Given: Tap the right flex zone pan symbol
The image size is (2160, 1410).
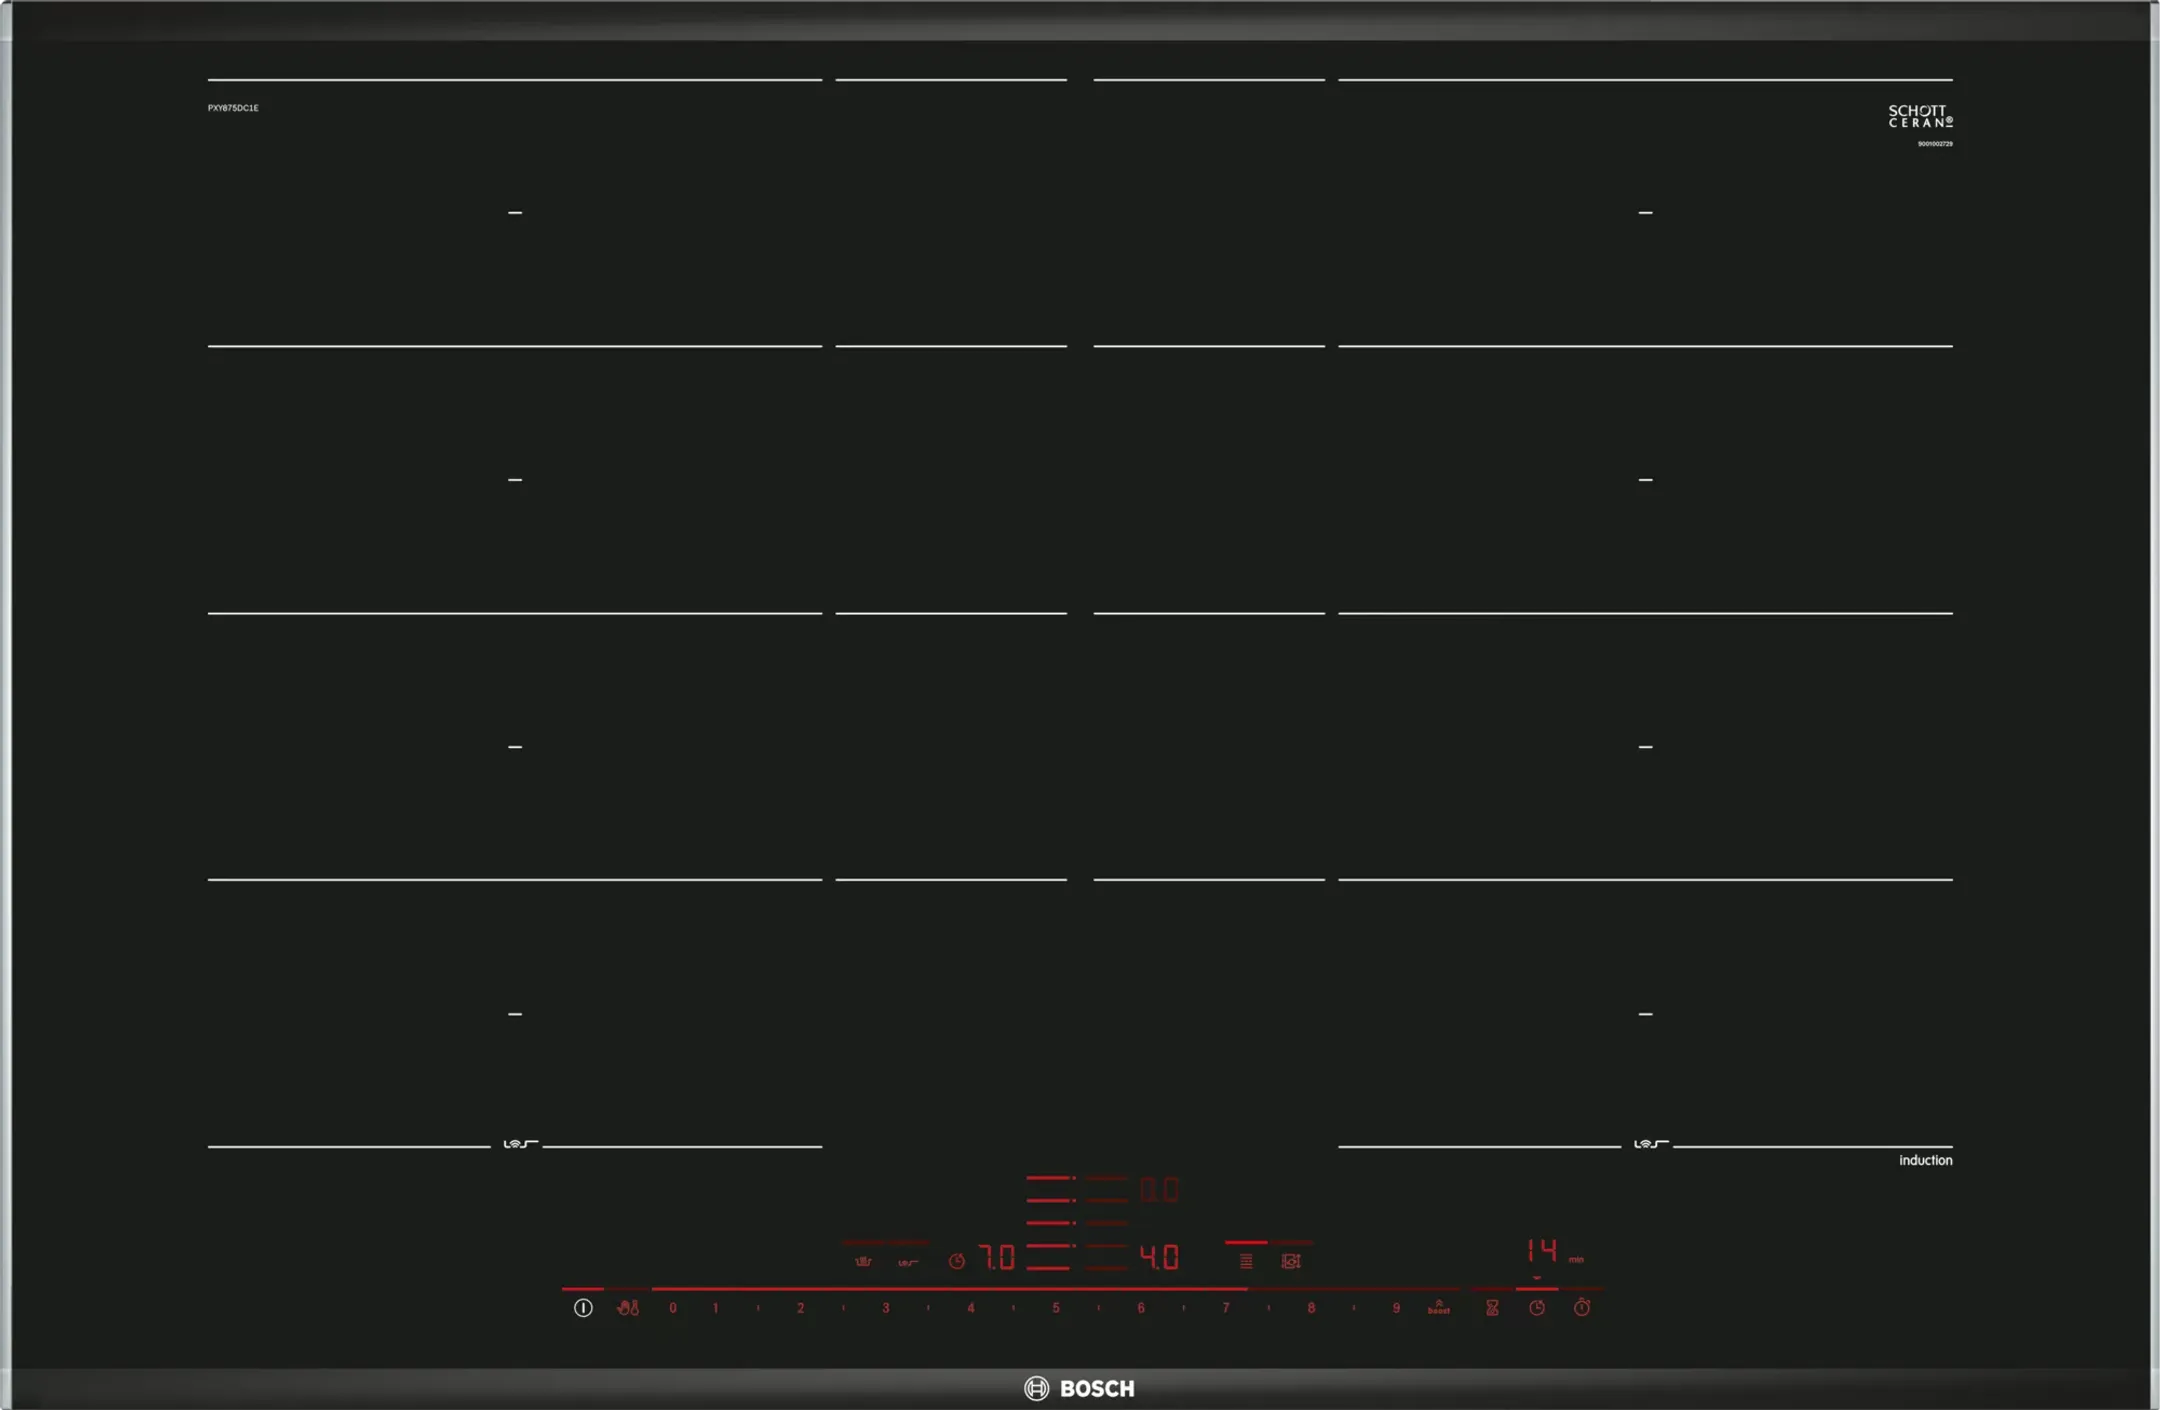Looking at the screenshot, I should (1650, 1144).
